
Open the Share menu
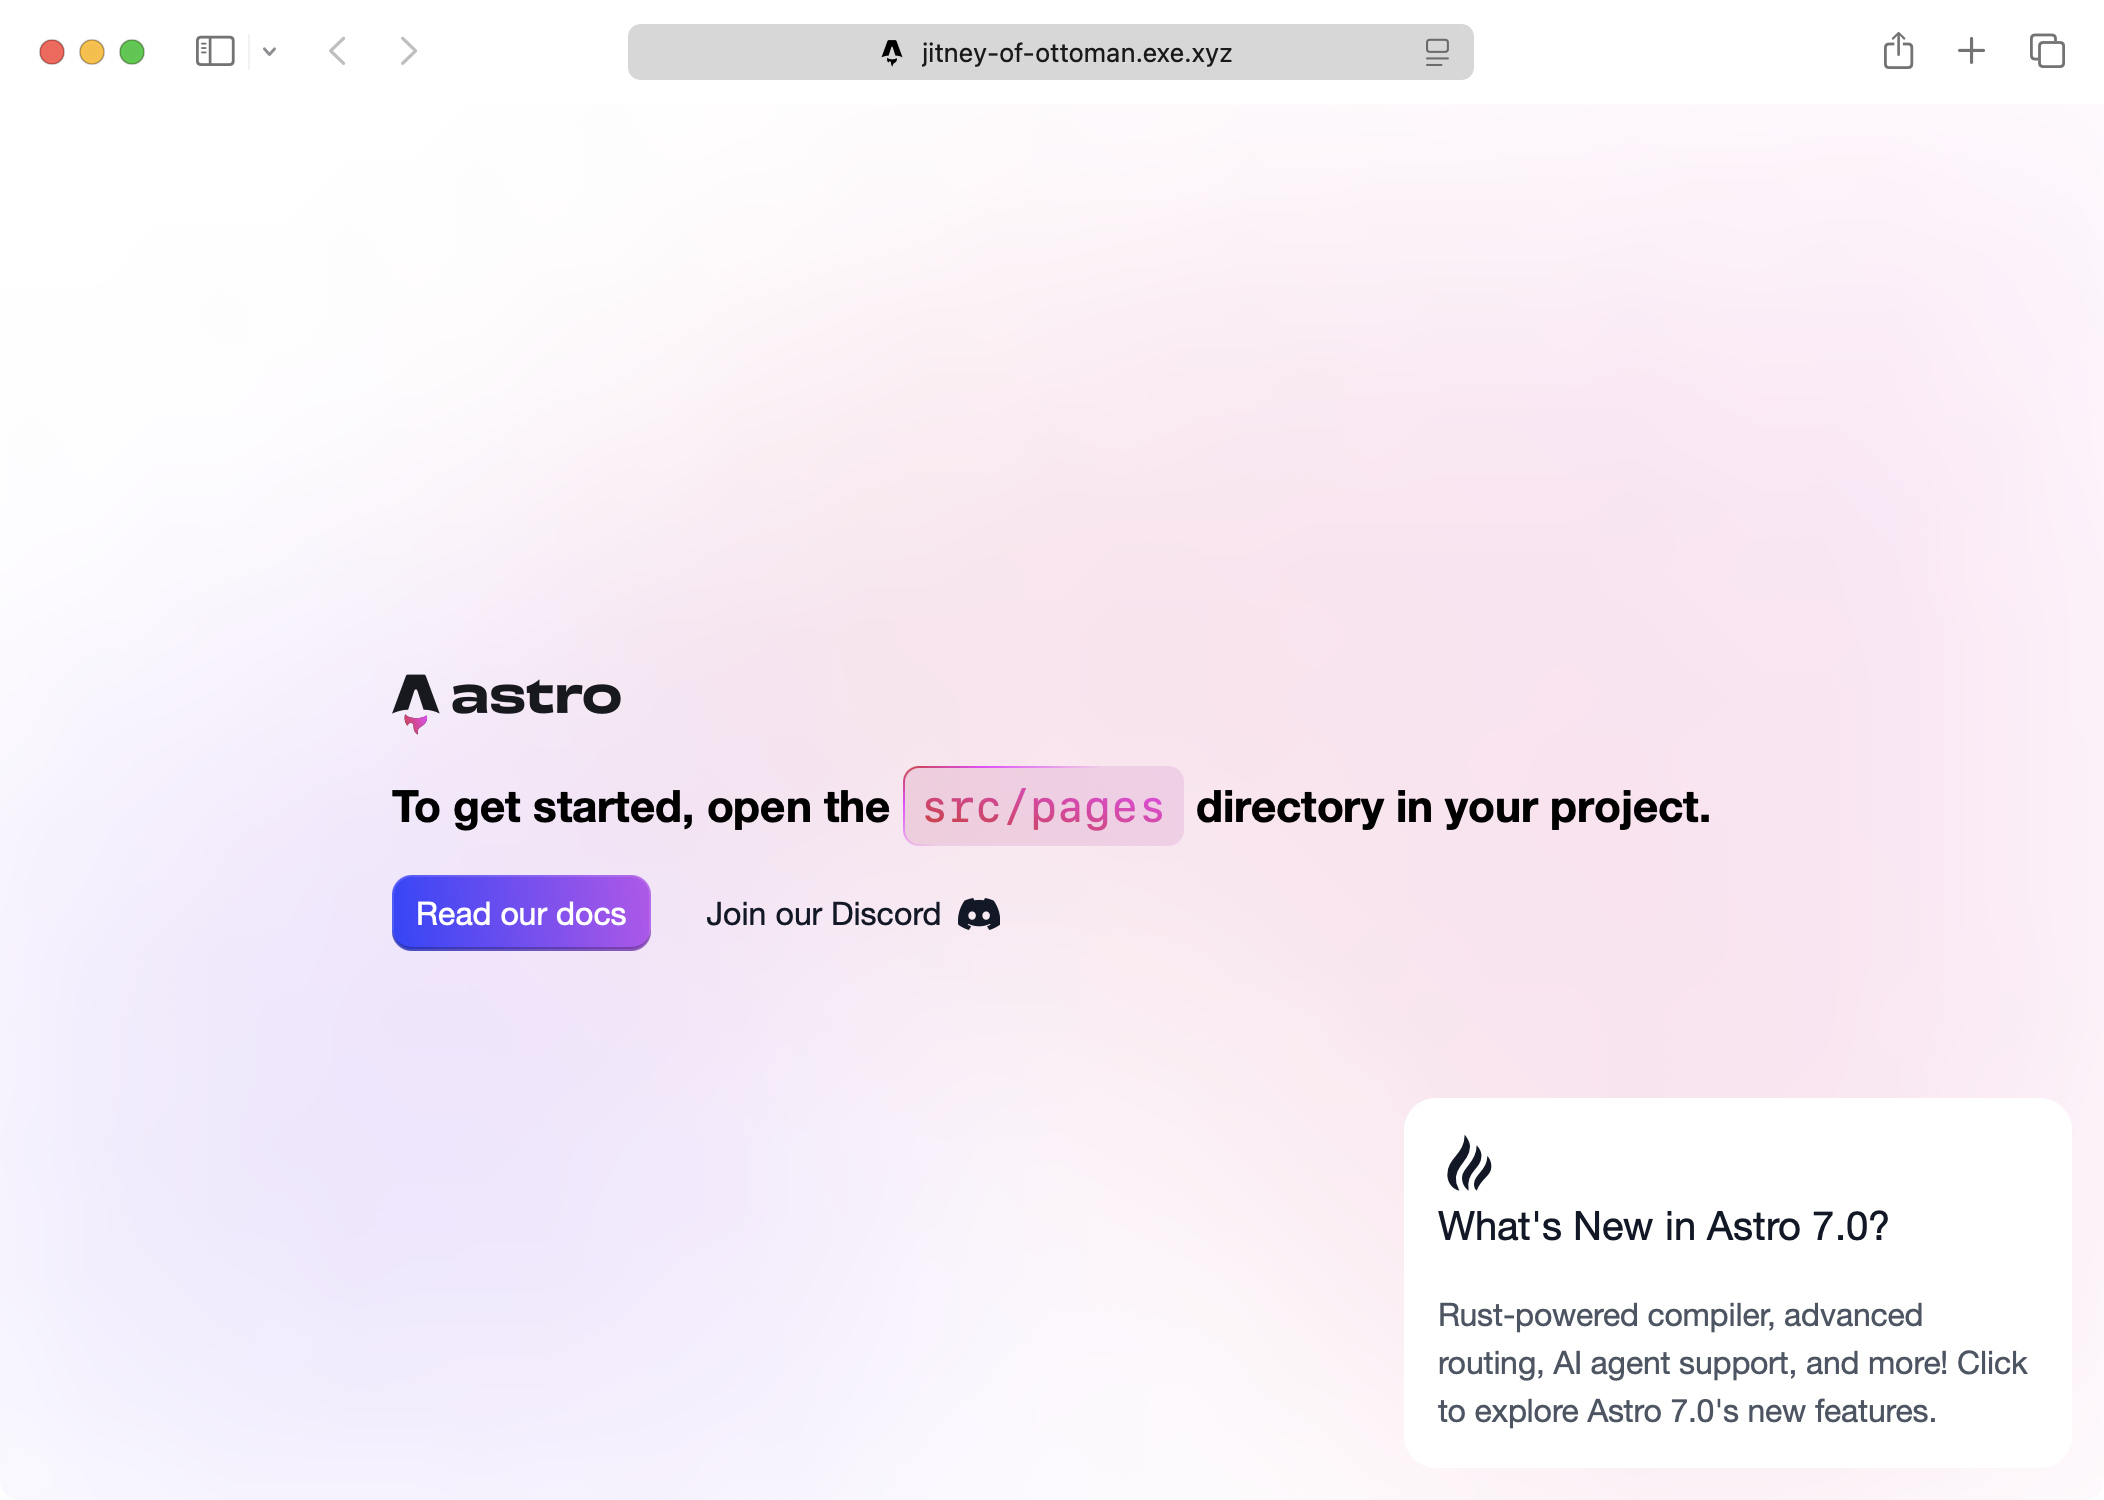pyautogui.click(x=1898, y=51)
